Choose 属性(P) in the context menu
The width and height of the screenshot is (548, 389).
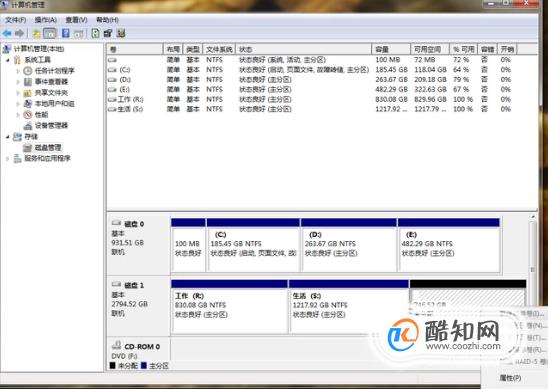[510, 378]
